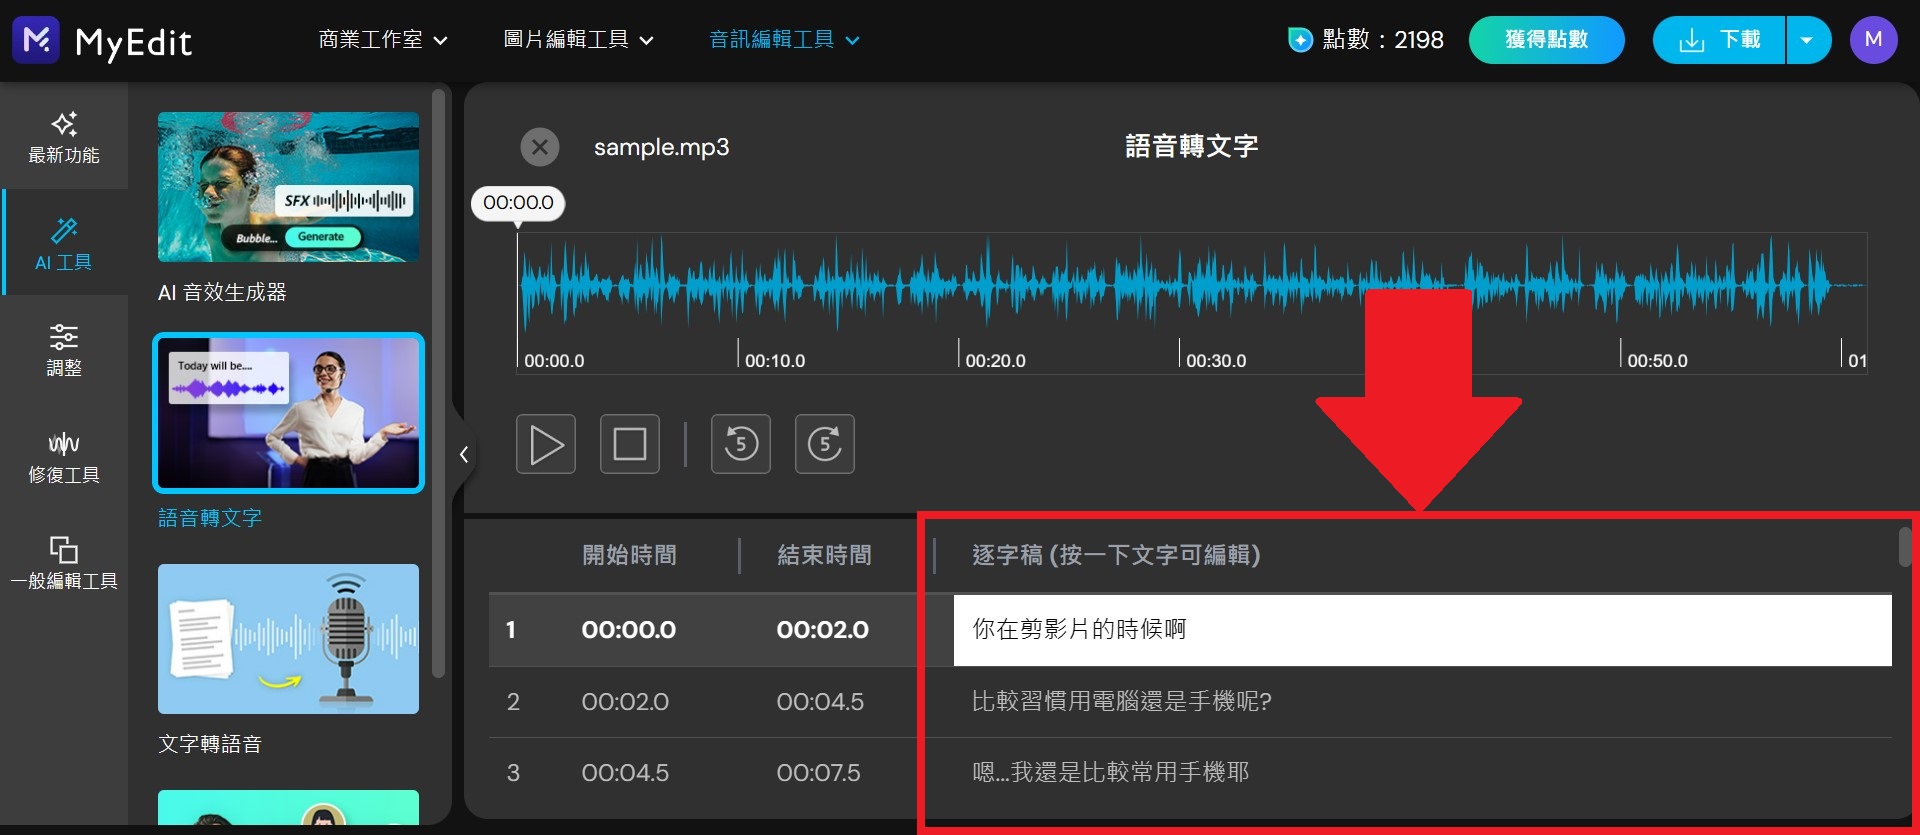This screenshot has width=1920, height=835.
Task: Select transcript line 嗯...我還是比較常用手機耶
Action: click(1111, 772)
